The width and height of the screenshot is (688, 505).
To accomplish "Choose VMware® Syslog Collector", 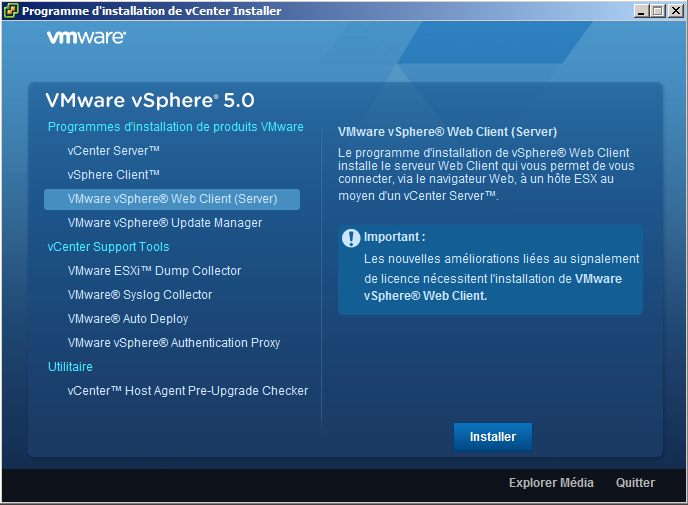I will 140,295.
